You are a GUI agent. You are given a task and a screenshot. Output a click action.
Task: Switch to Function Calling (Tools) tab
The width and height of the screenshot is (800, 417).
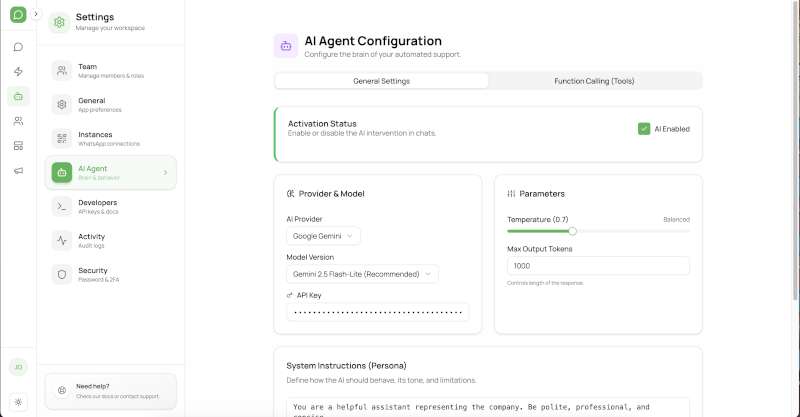pos(594,81)
